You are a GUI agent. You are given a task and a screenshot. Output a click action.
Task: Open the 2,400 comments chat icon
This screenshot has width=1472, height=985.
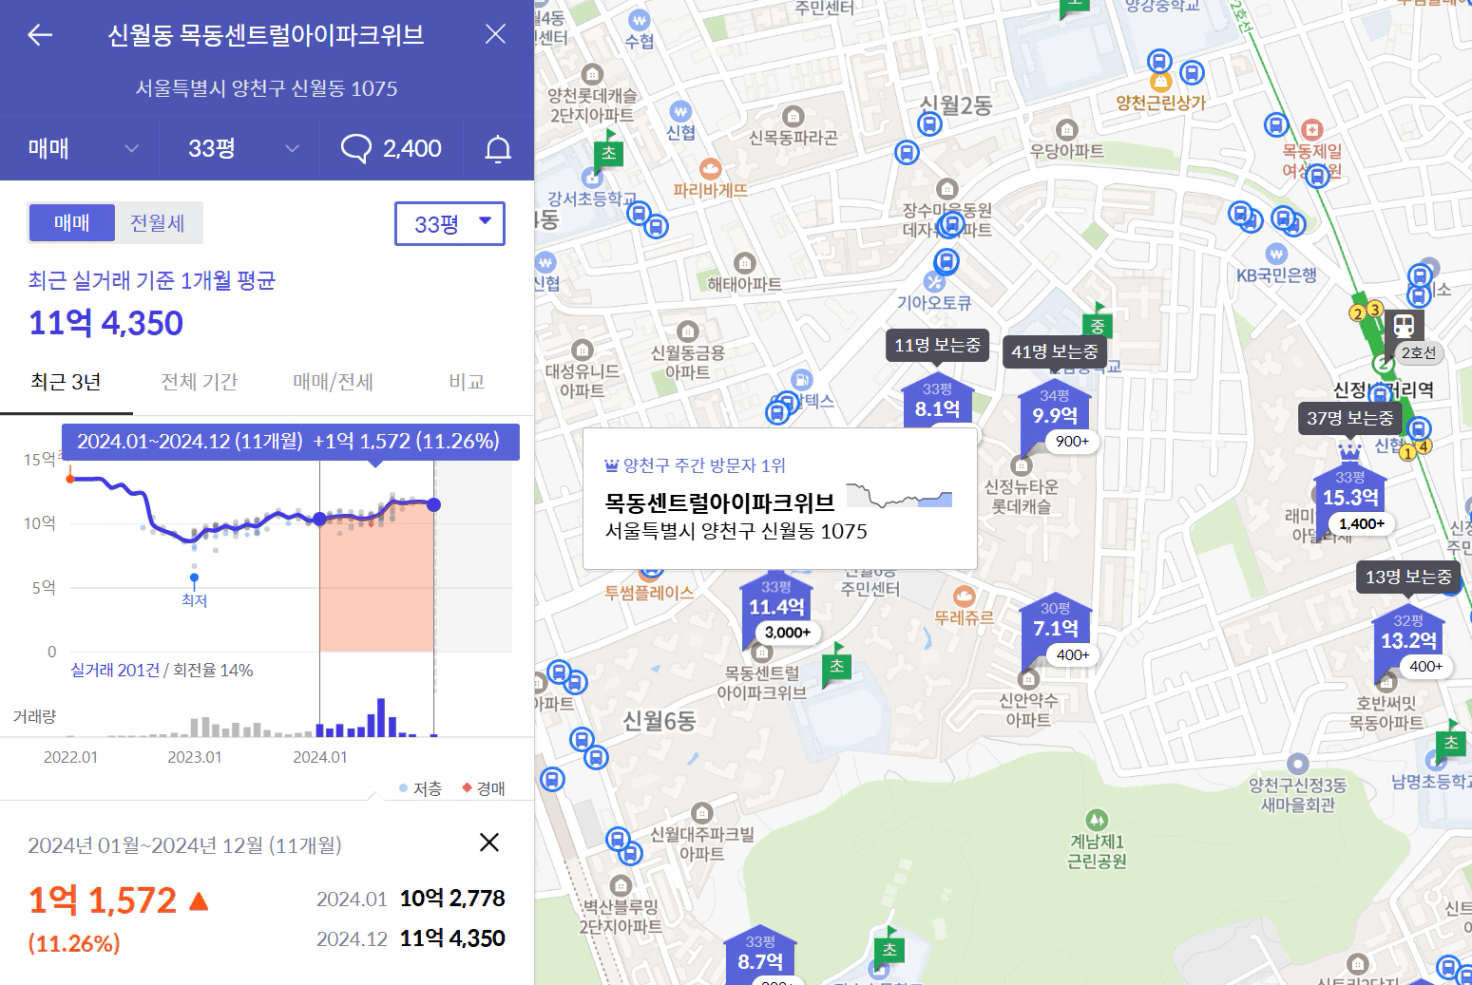(391, 148)
